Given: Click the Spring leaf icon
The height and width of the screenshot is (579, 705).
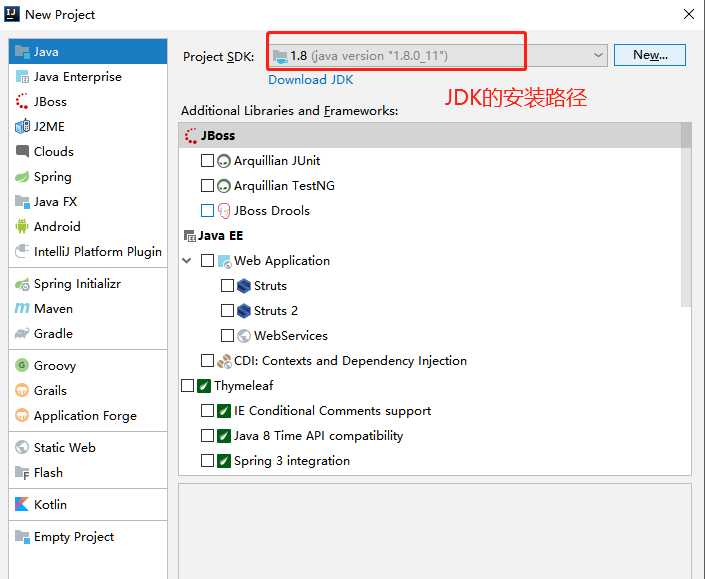Looking at the screenshot, I should [22, 177].
